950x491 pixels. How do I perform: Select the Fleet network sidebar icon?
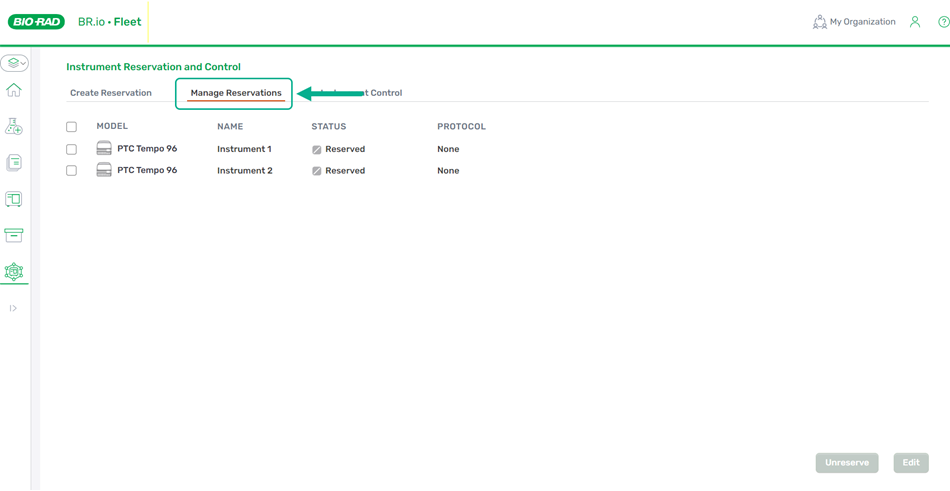click(x=14, y=271)
